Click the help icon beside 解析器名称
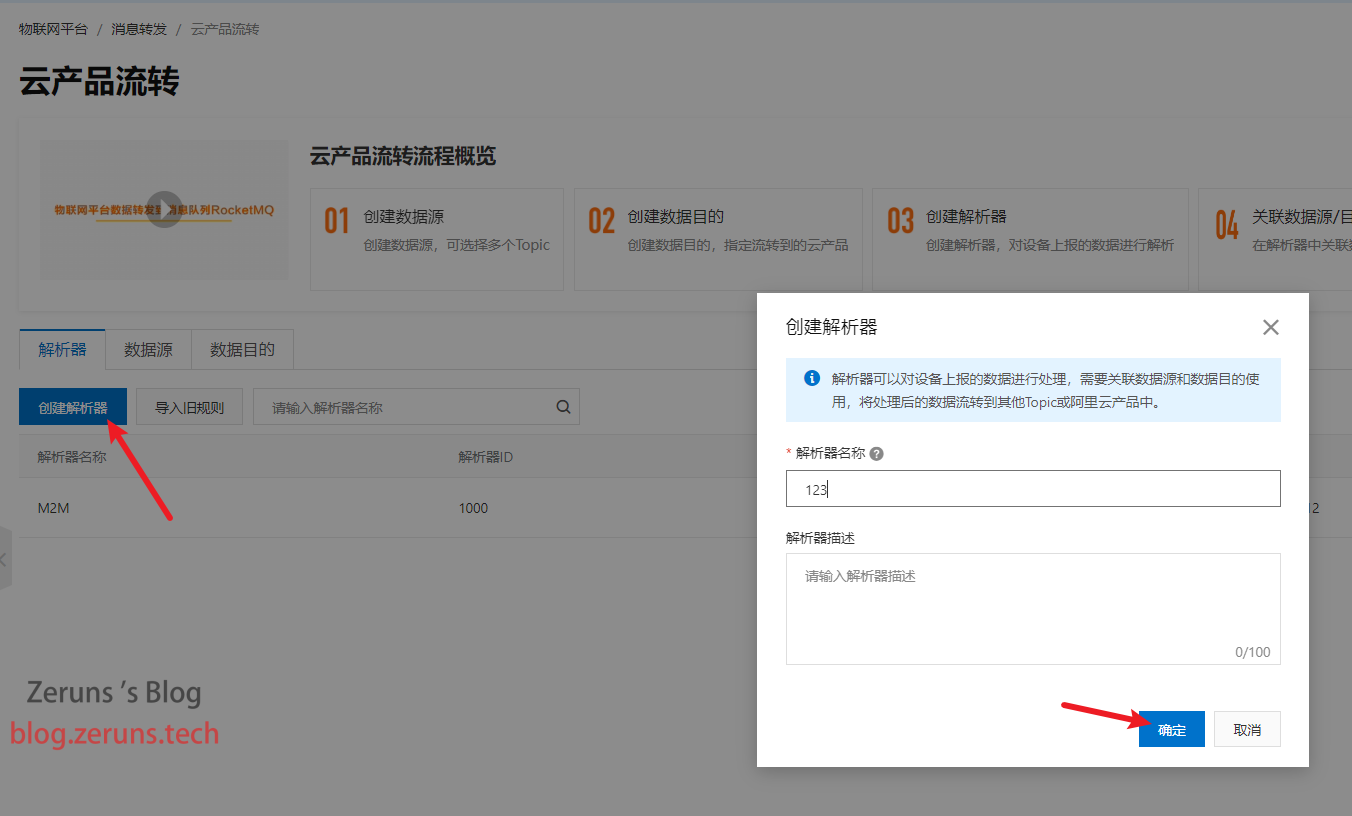The image size is (1352, 816). [876, 454]
